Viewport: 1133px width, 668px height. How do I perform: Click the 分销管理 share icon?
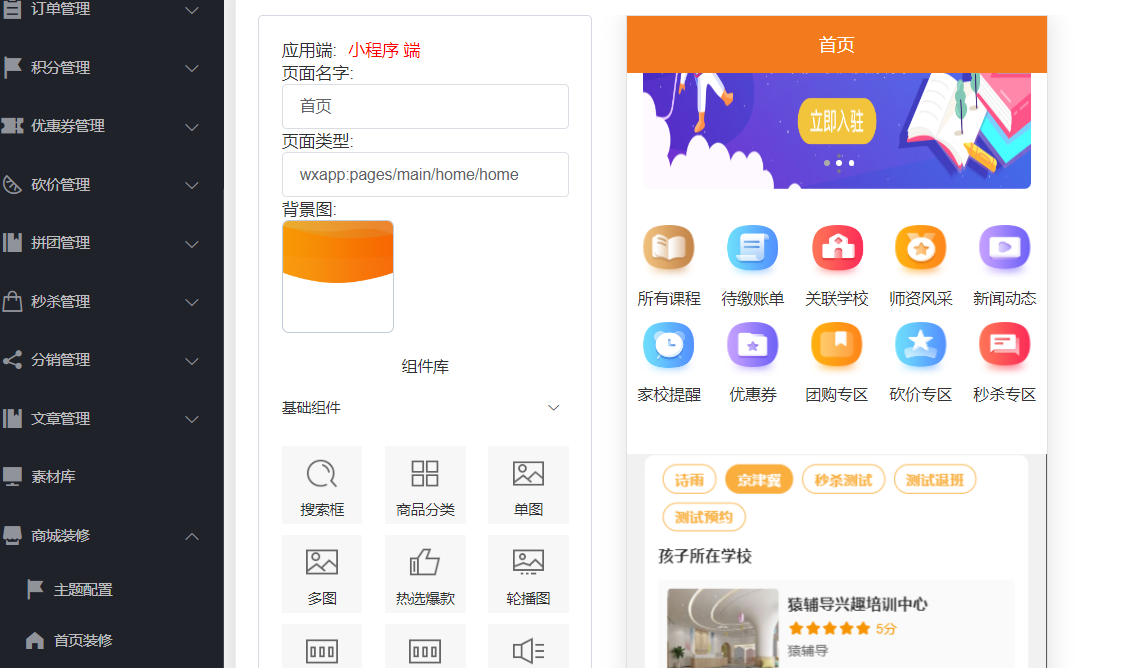pyautogui.click(x=12, y=359)
